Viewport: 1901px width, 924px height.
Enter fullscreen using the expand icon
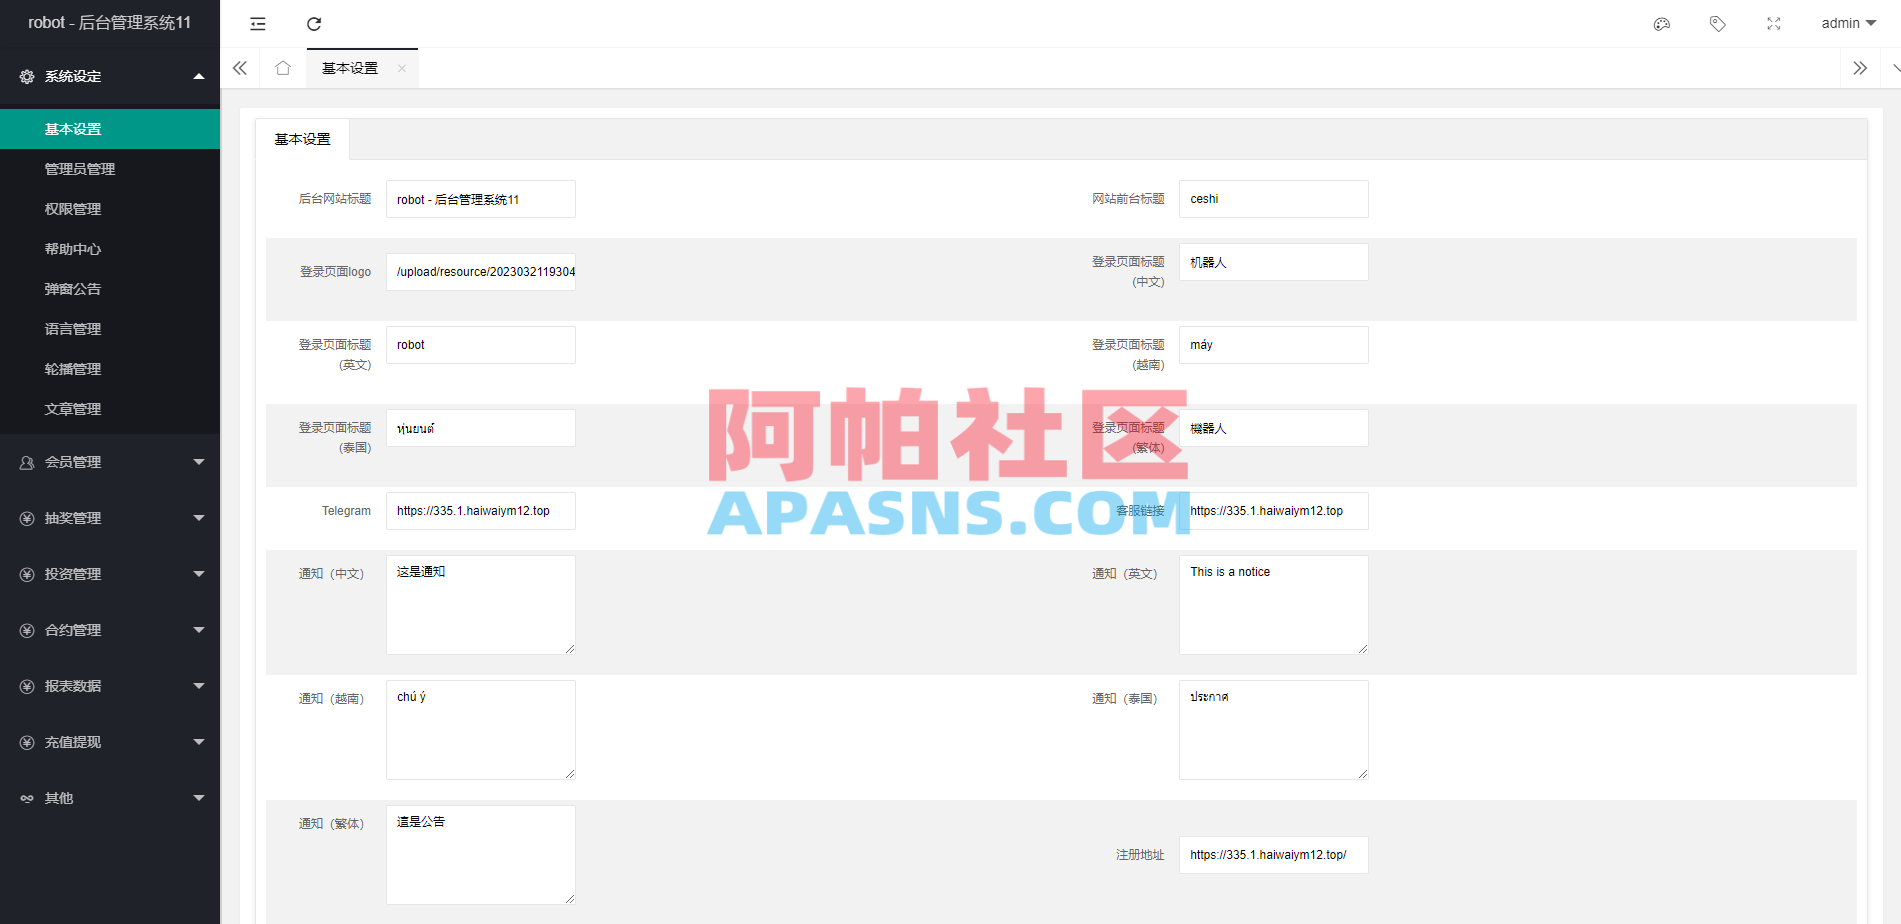[1773, 23]
